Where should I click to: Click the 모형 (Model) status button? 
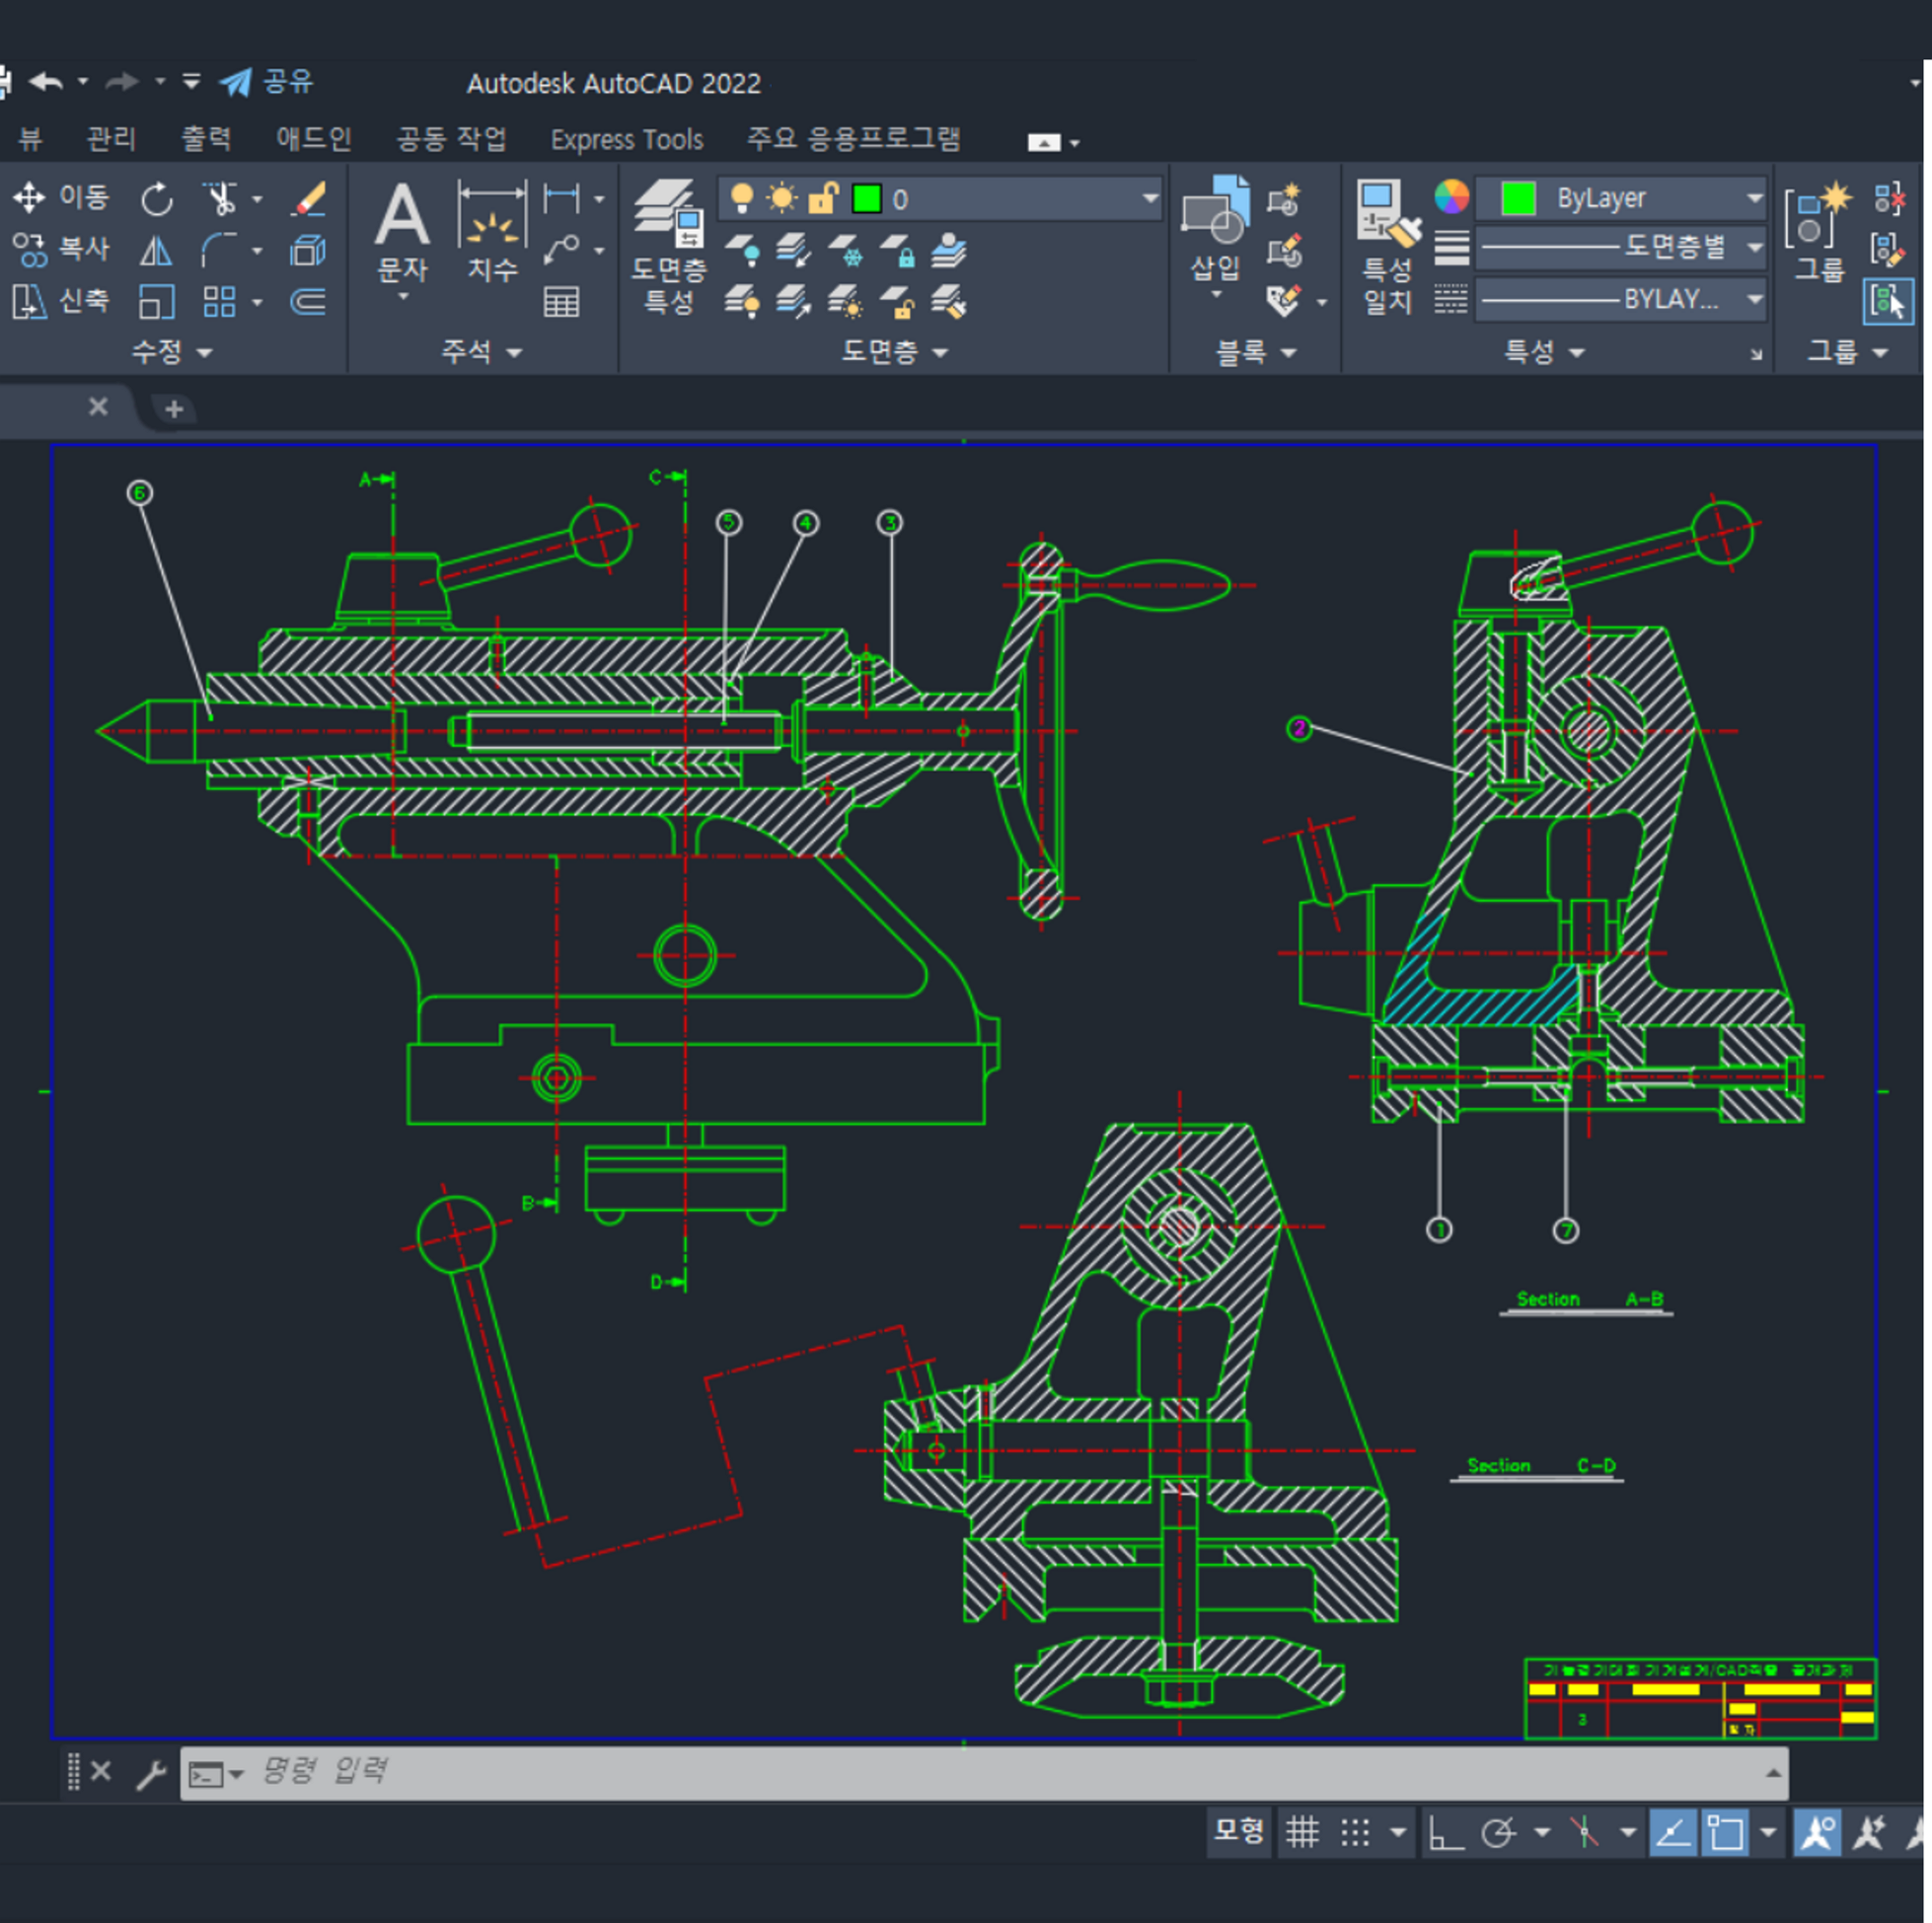tap(1239, 1831)
